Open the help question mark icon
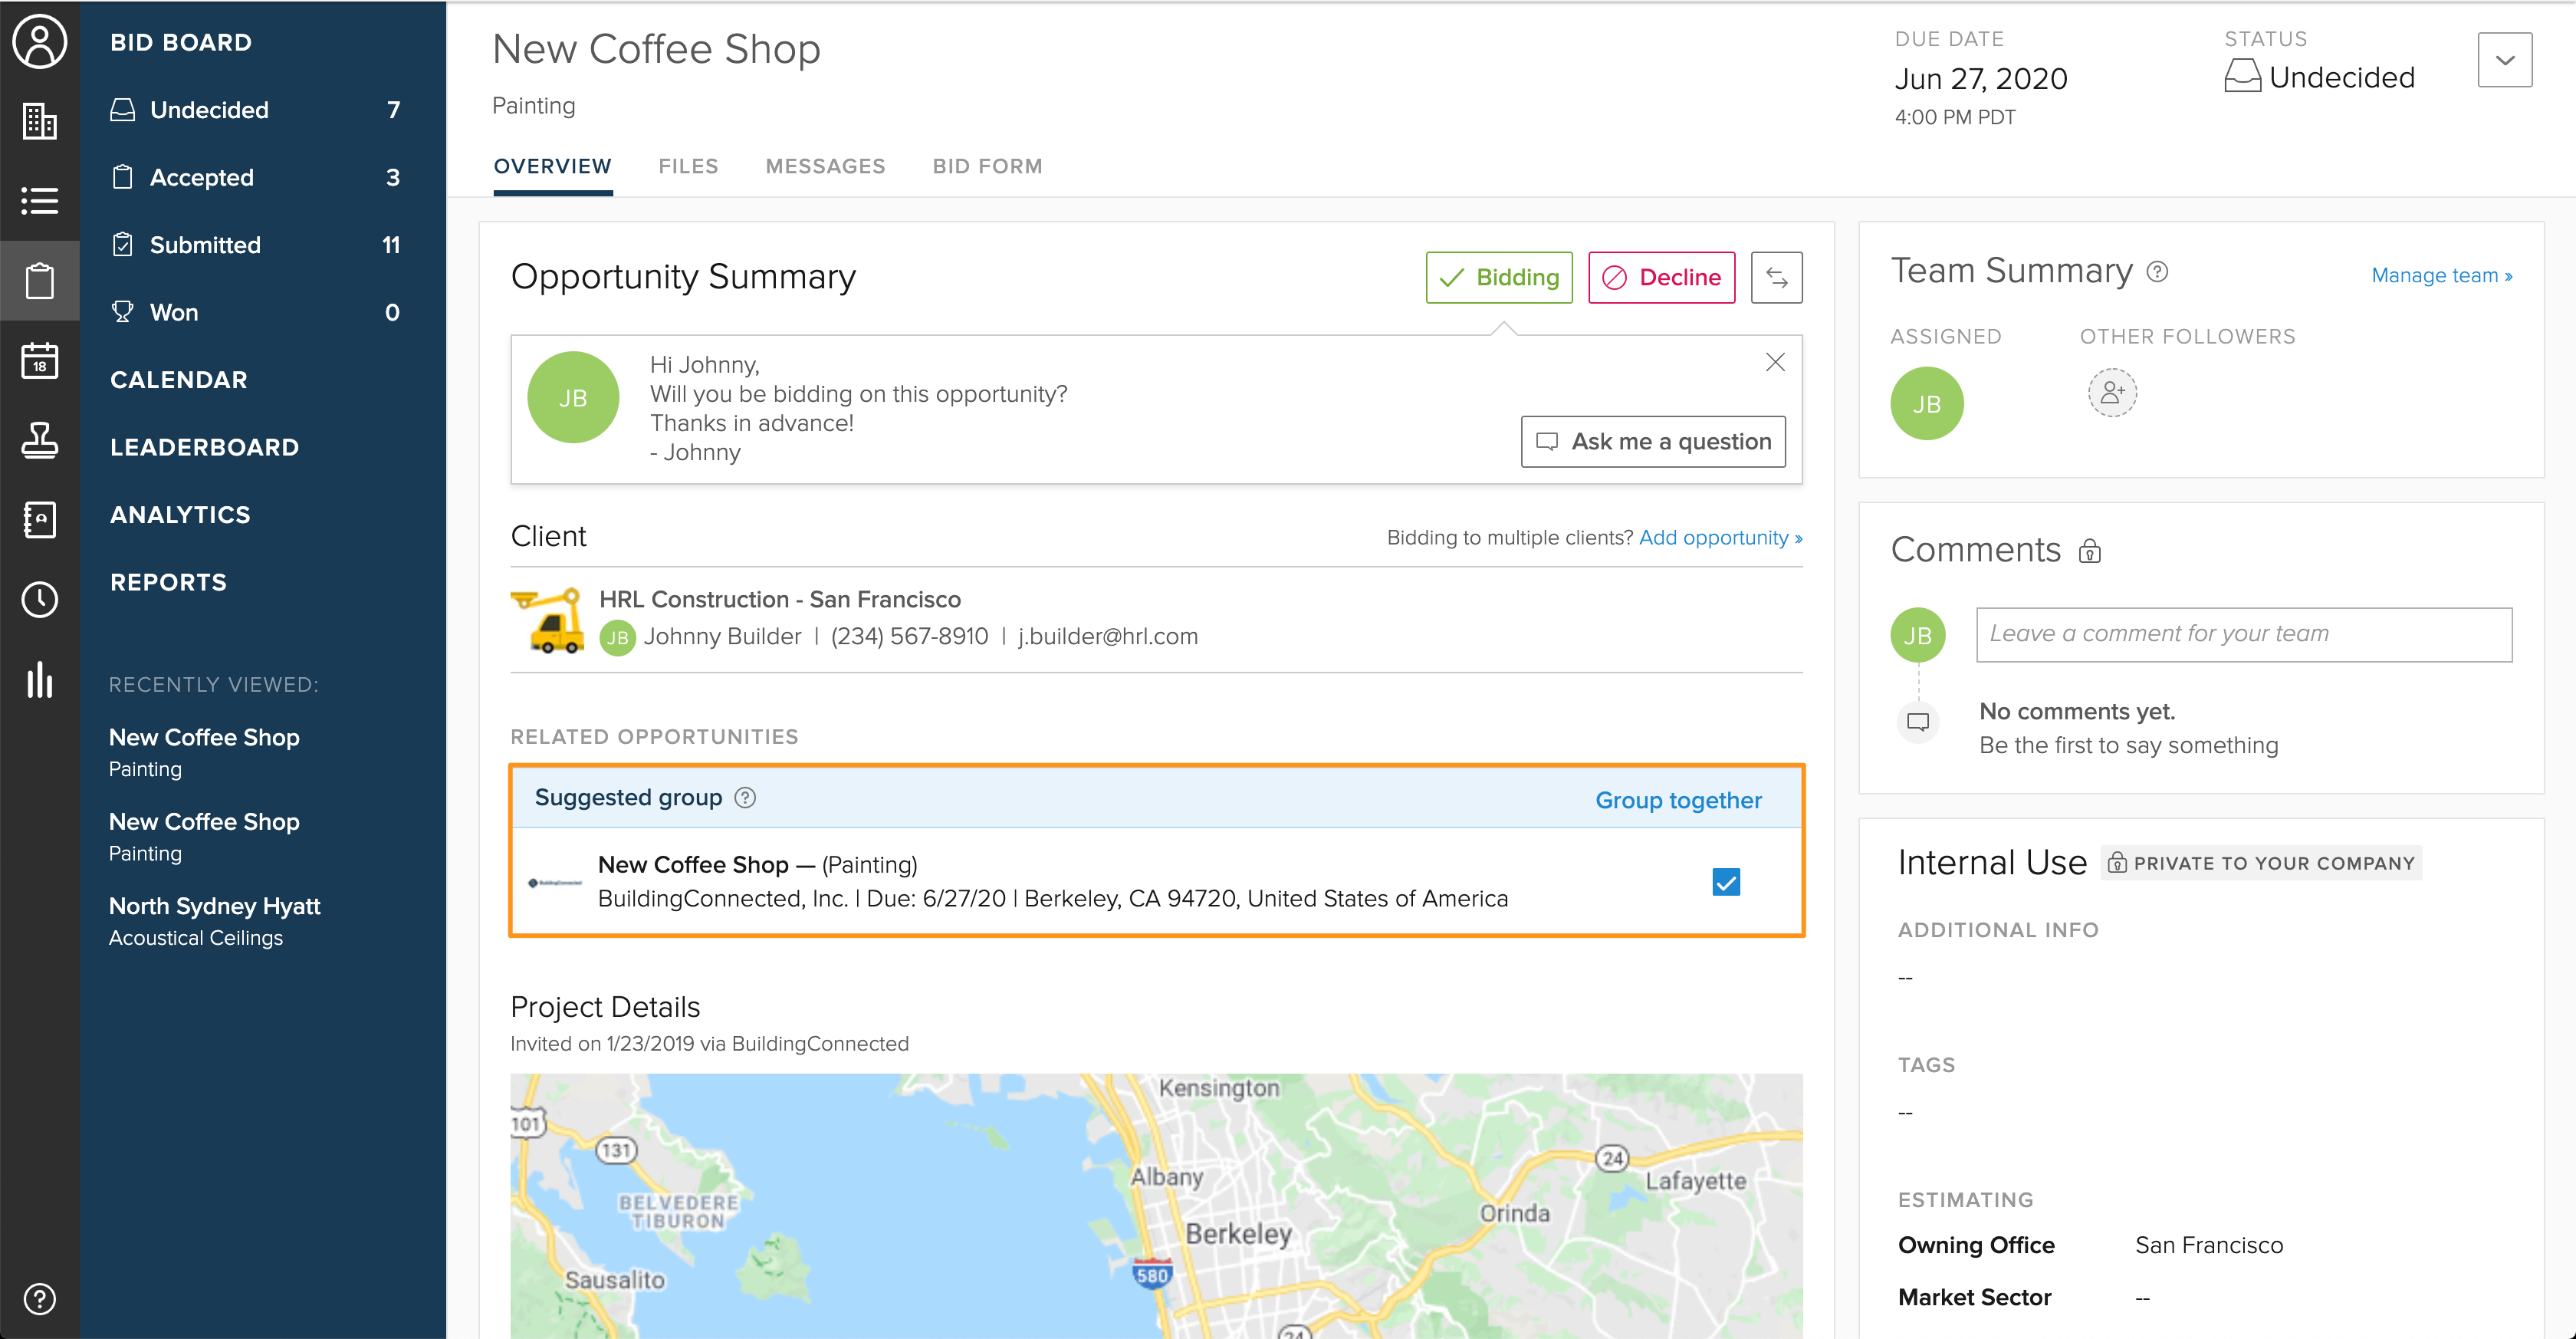Screen dimensions: 2576x1339 point(39,1298)
